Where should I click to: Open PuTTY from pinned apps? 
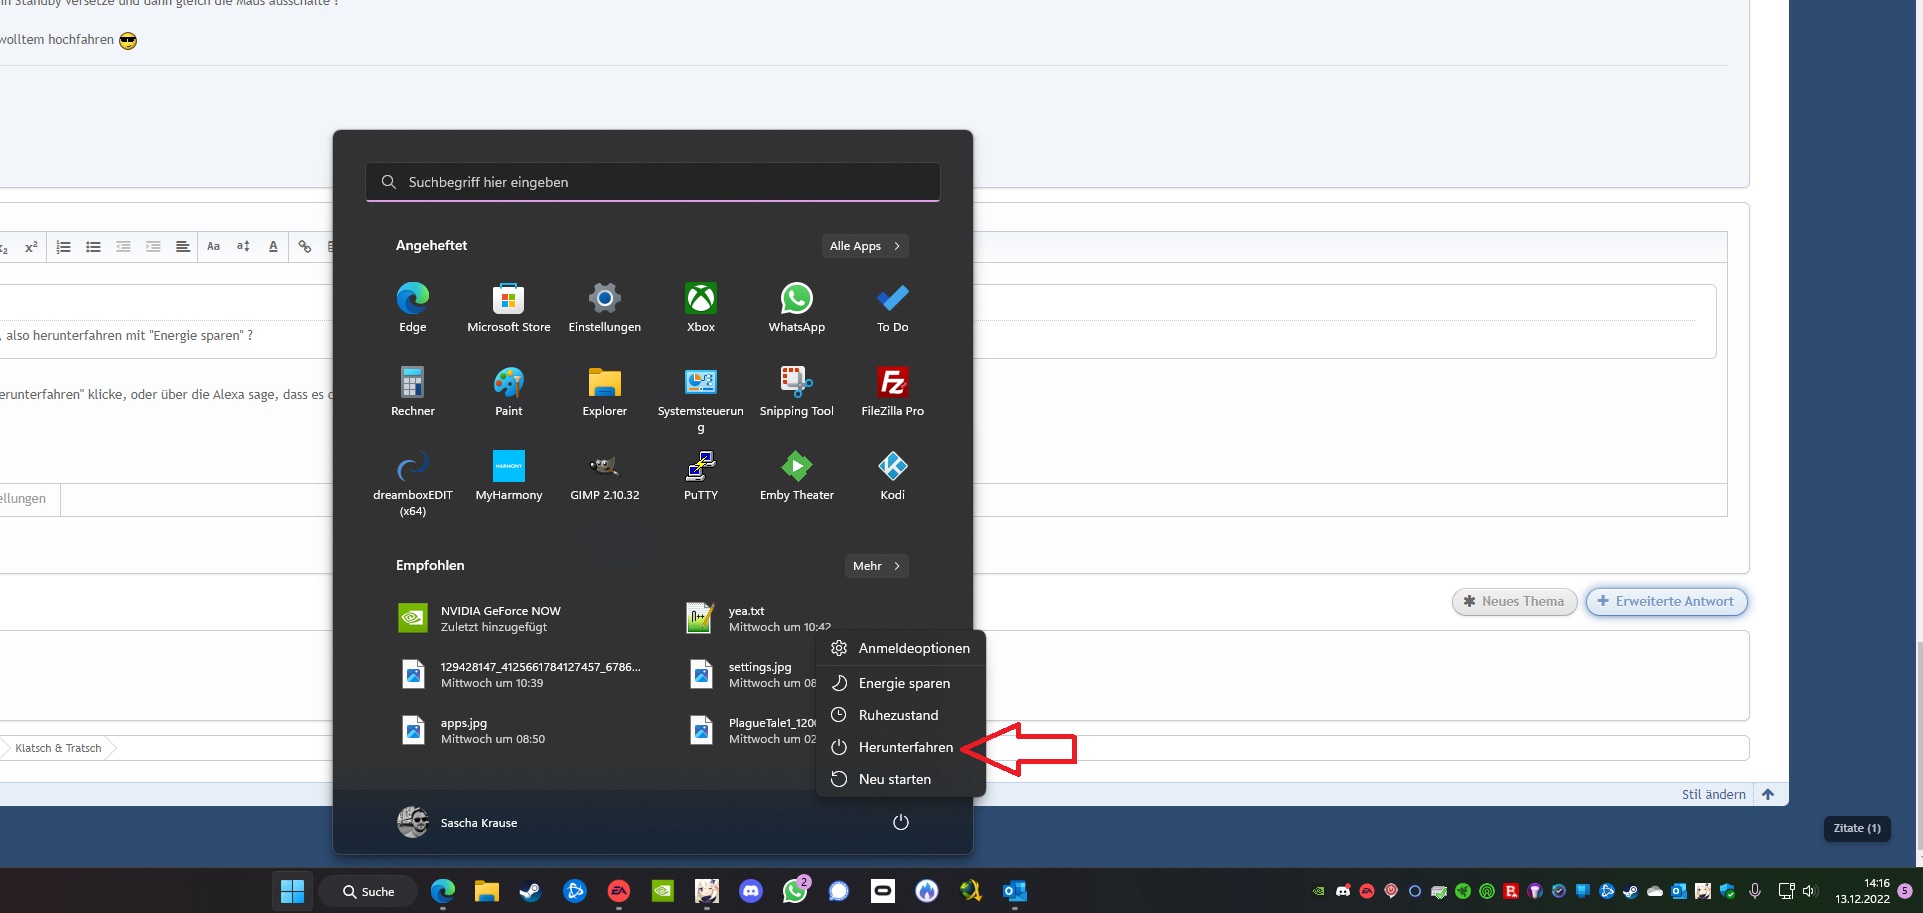point(700,475)
